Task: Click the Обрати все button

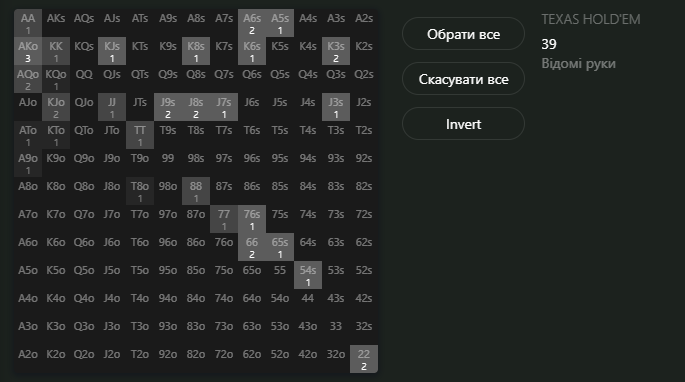Action: (x=463, y=34)
